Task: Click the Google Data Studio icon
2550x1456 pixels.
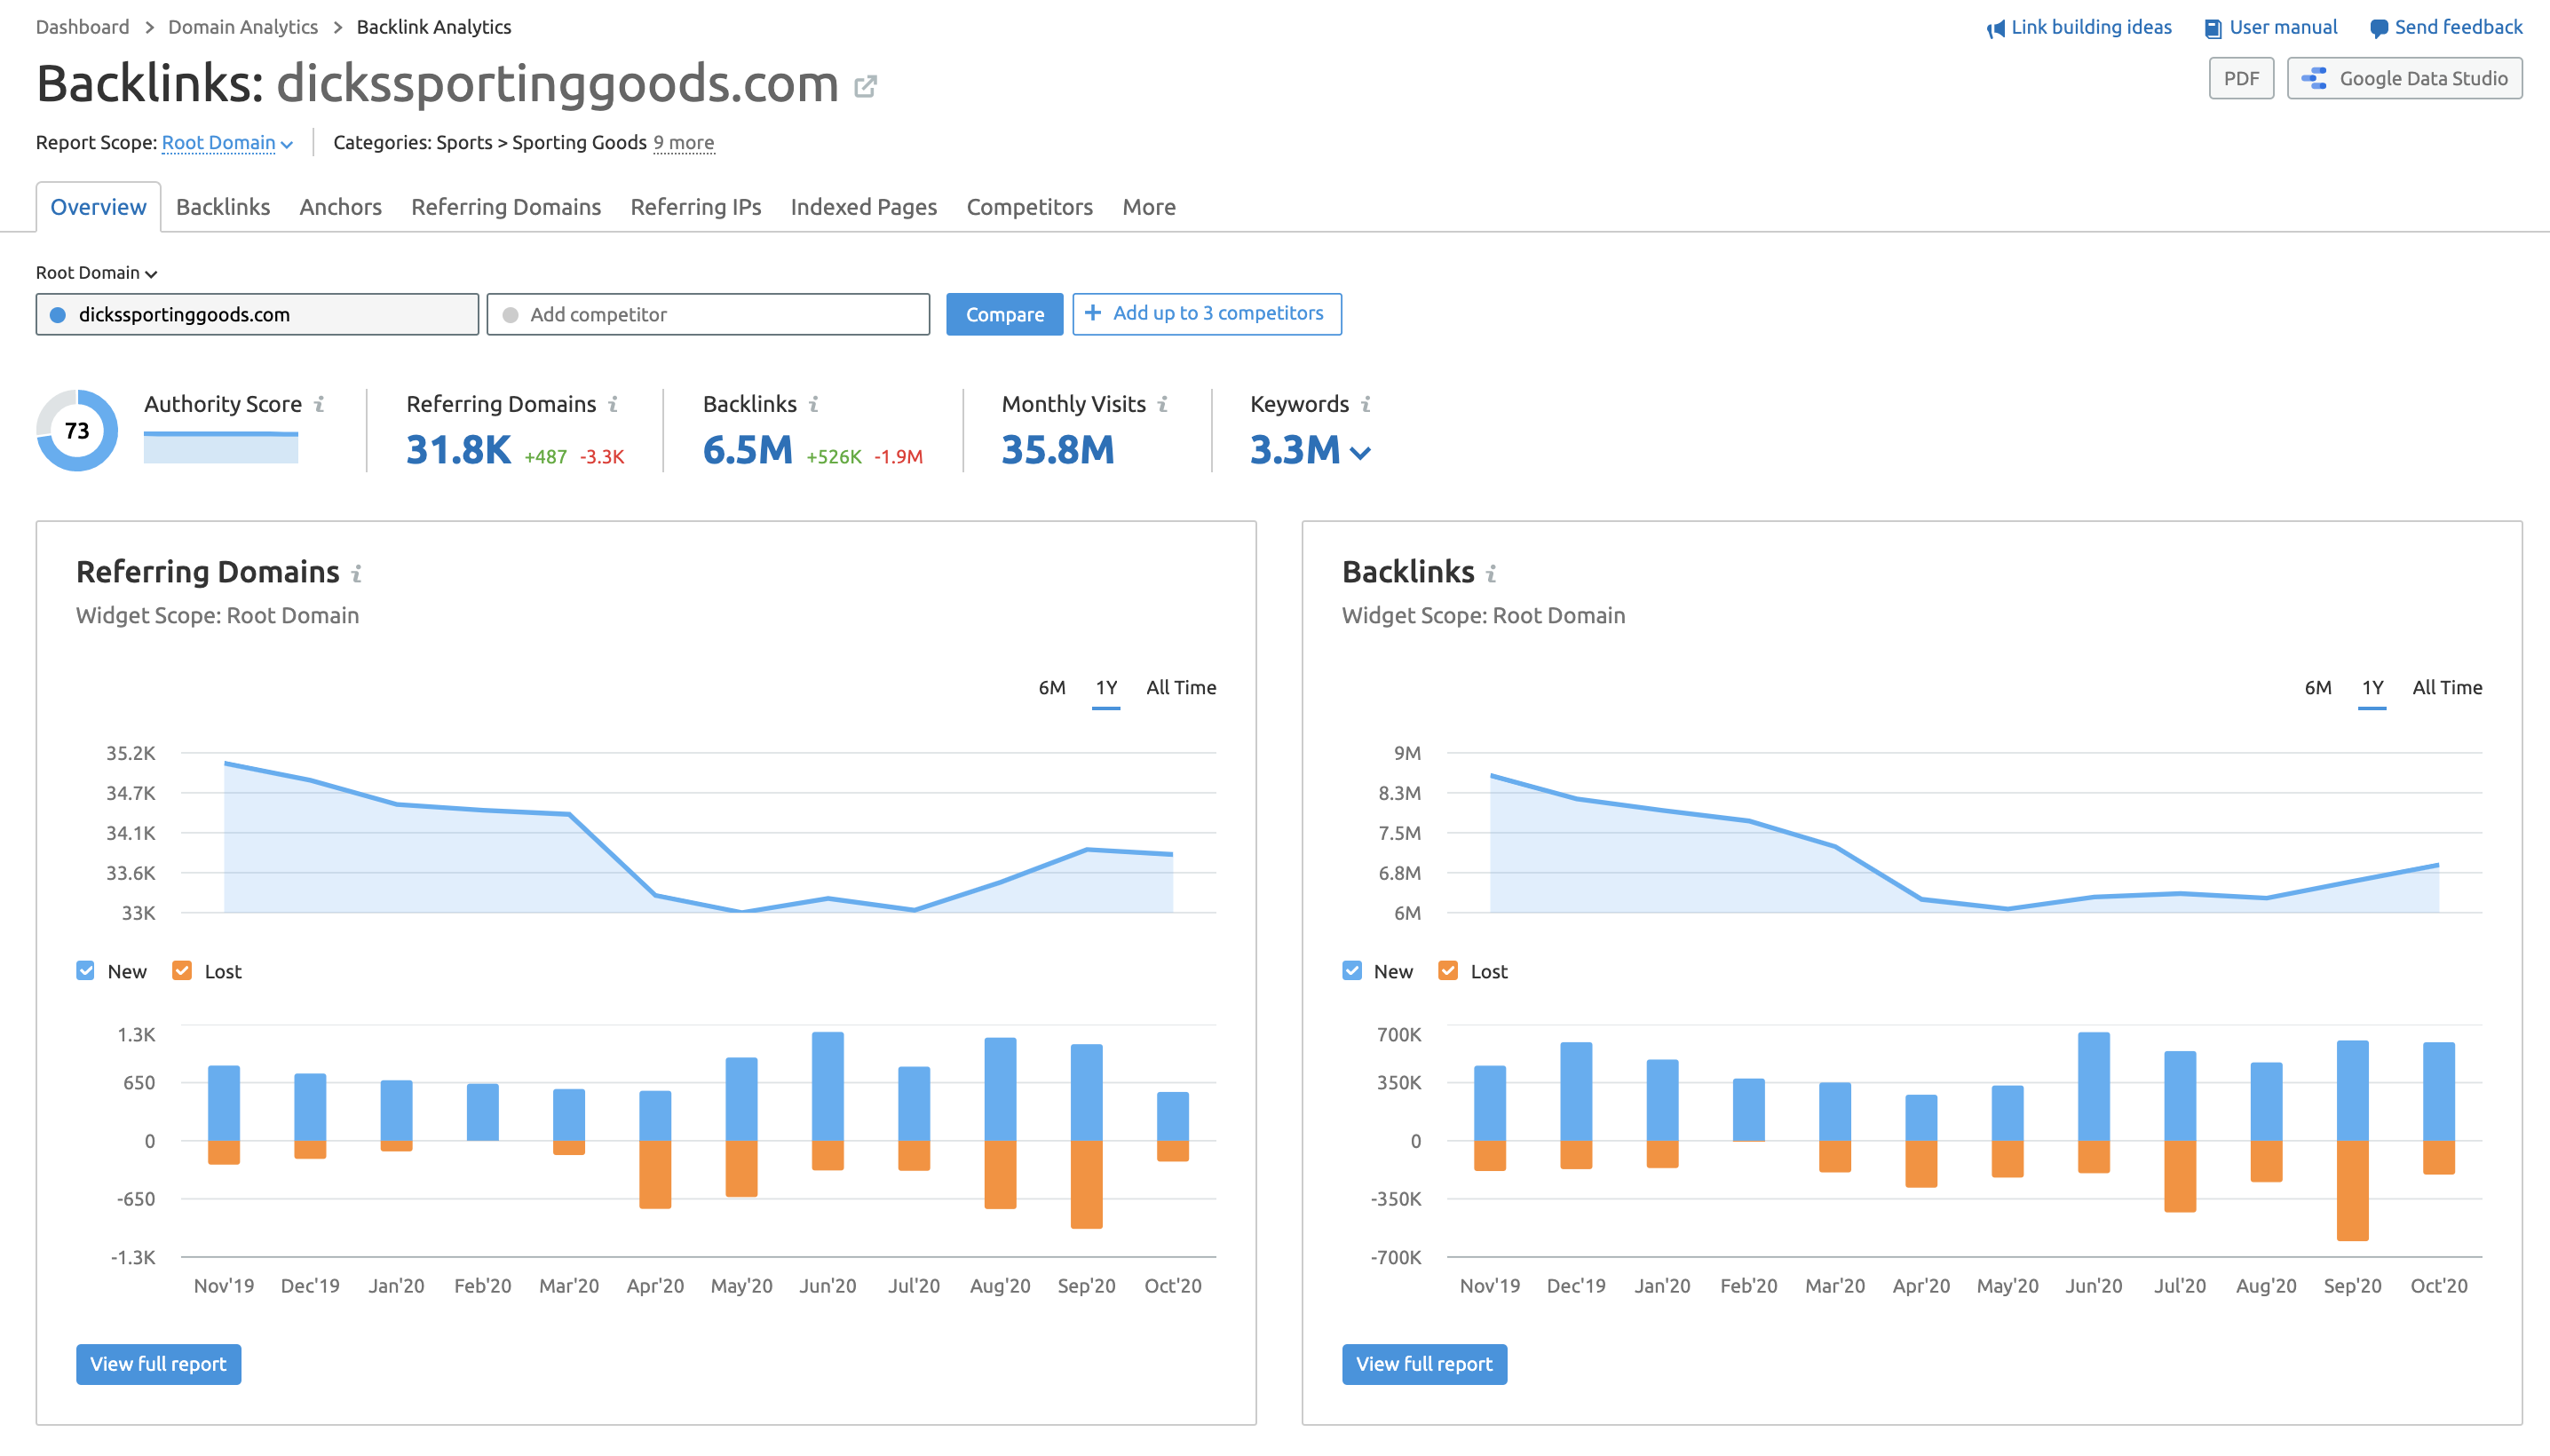Action: pos(2312,79)
